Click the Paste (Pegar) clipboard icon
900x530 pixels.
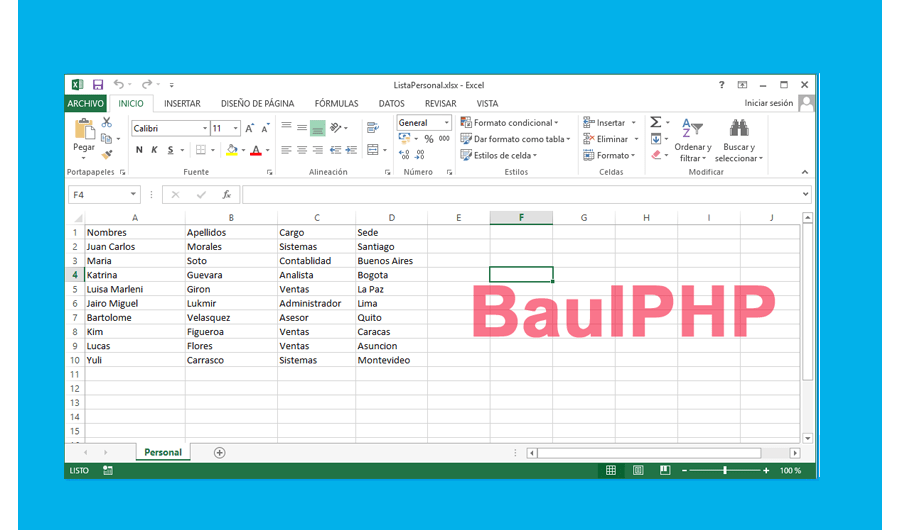point(84,129)
